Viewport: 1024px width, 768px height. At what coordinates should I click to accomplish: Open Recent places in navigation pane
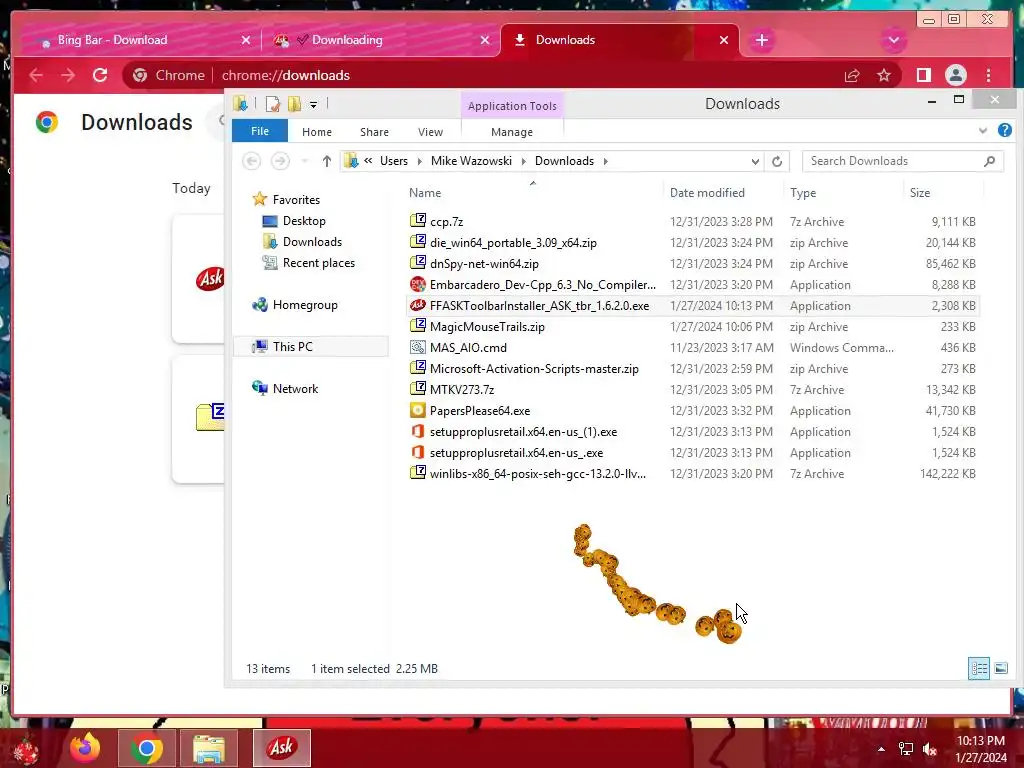tap(319, 263)
